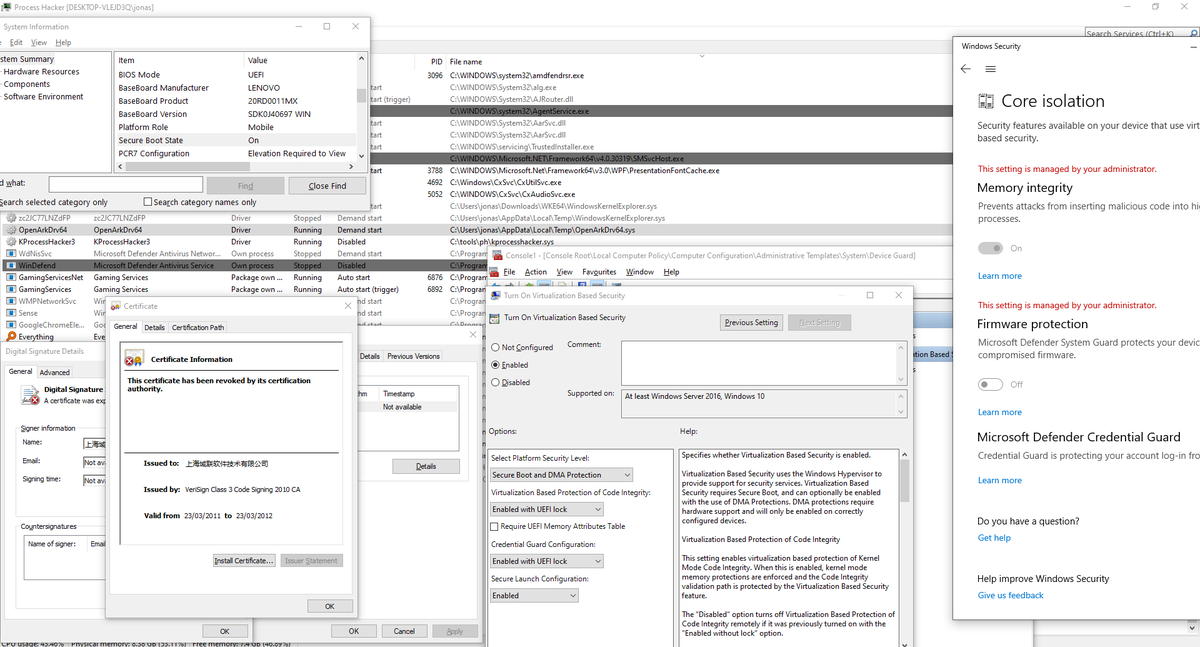The image size is (1200, 647).
Task: Click the KProcessHacker3 gear icon
Action: point(10,242)
